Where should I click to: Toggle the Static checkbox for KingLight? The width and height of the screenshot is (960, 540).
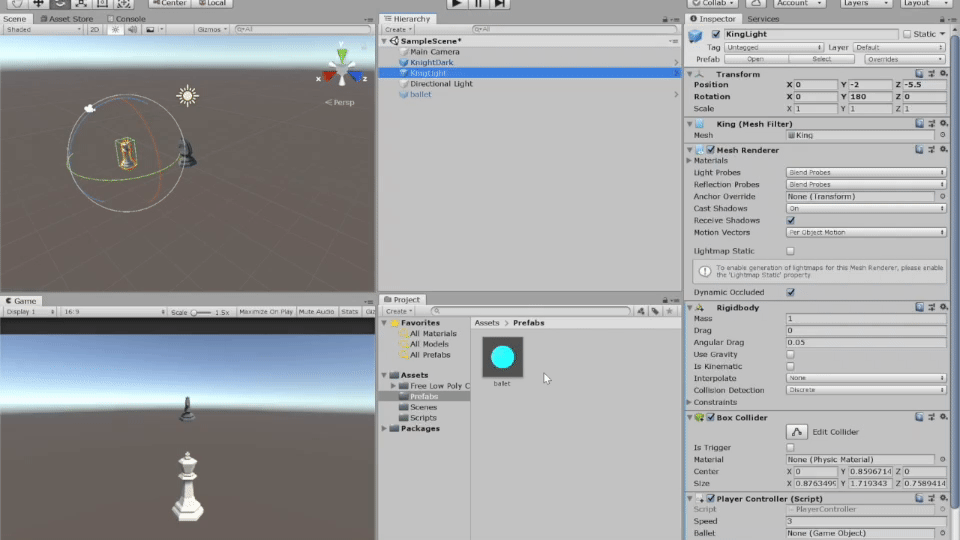click(907, 34)
